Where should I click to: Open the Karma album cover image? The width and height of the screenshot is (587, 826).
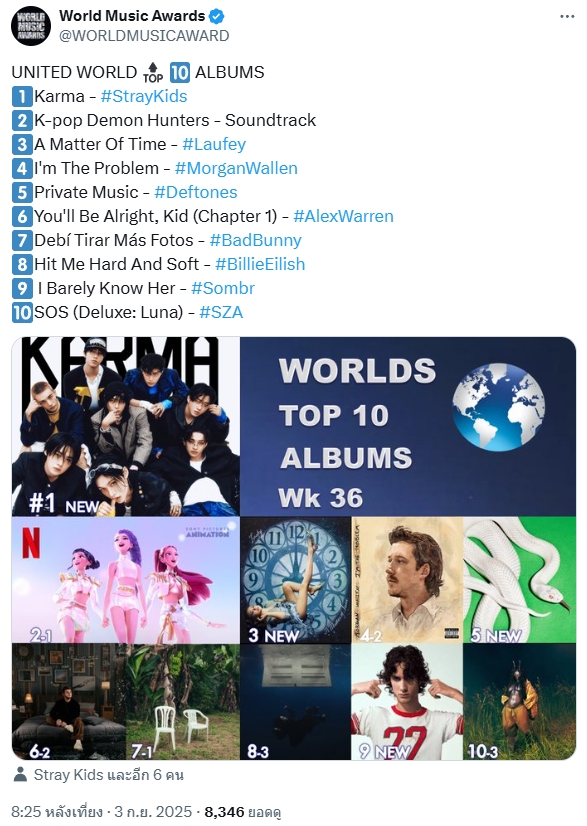coord(126,426)
